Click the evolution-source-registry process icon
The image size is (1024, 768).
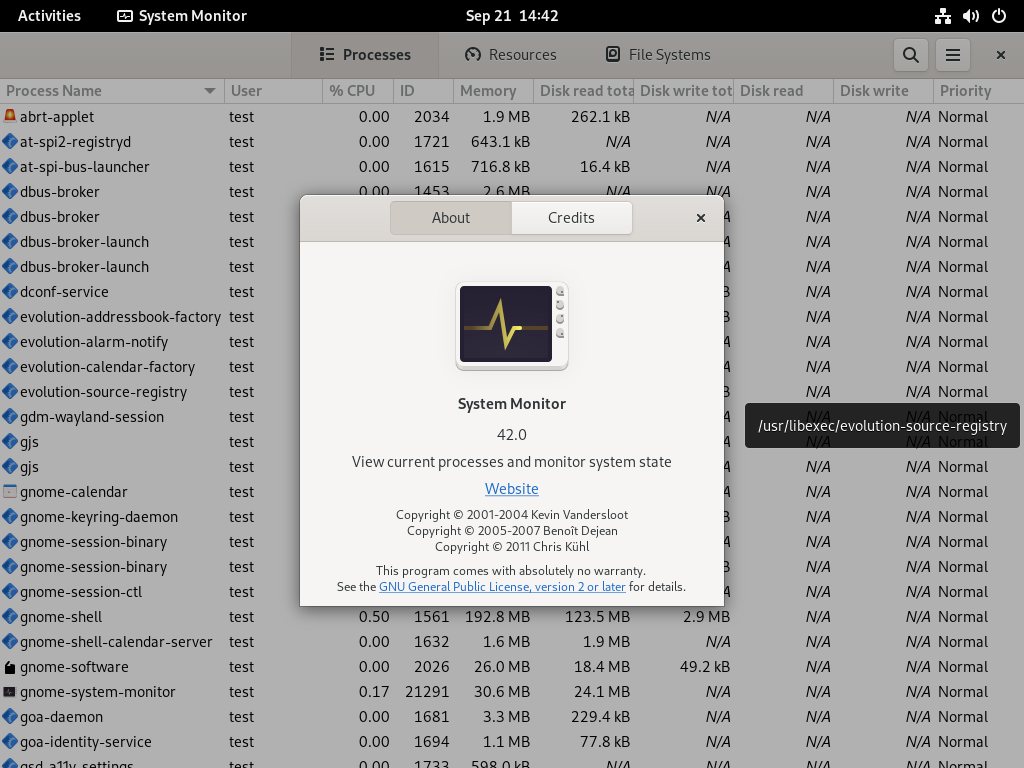10,391
